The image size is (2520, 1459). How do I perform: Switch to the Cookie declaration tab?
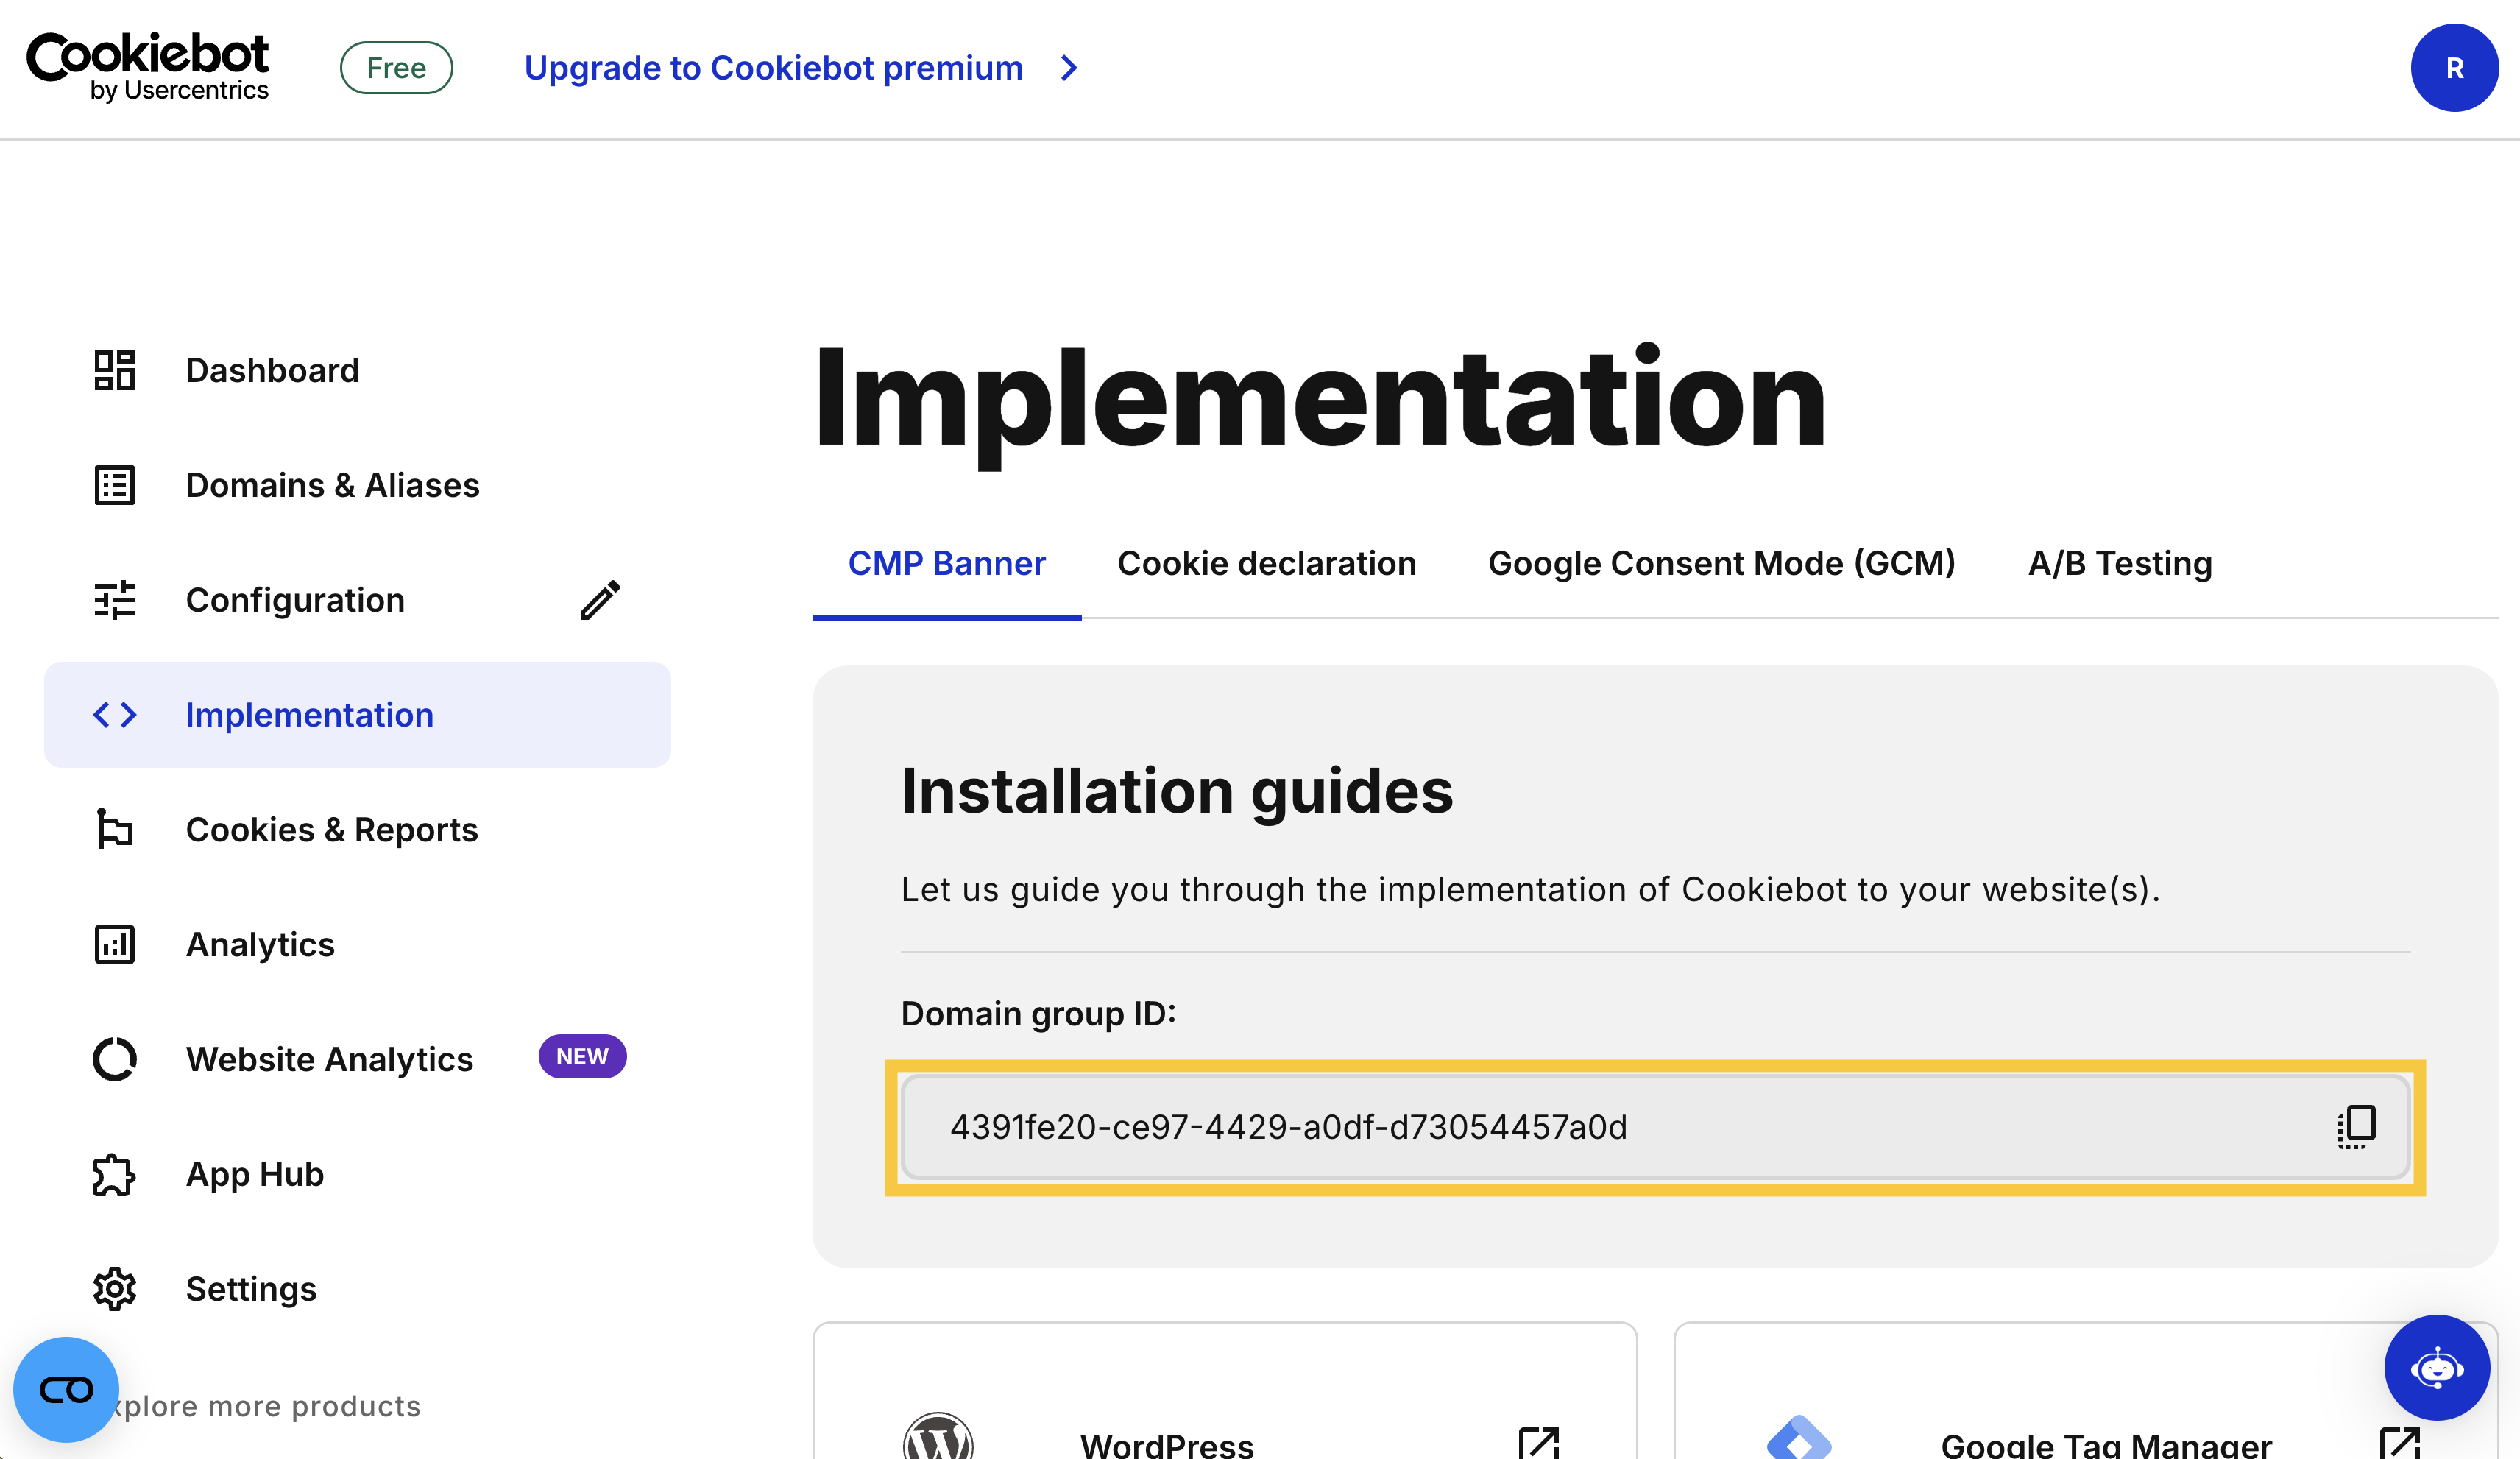coord(1266,563)
